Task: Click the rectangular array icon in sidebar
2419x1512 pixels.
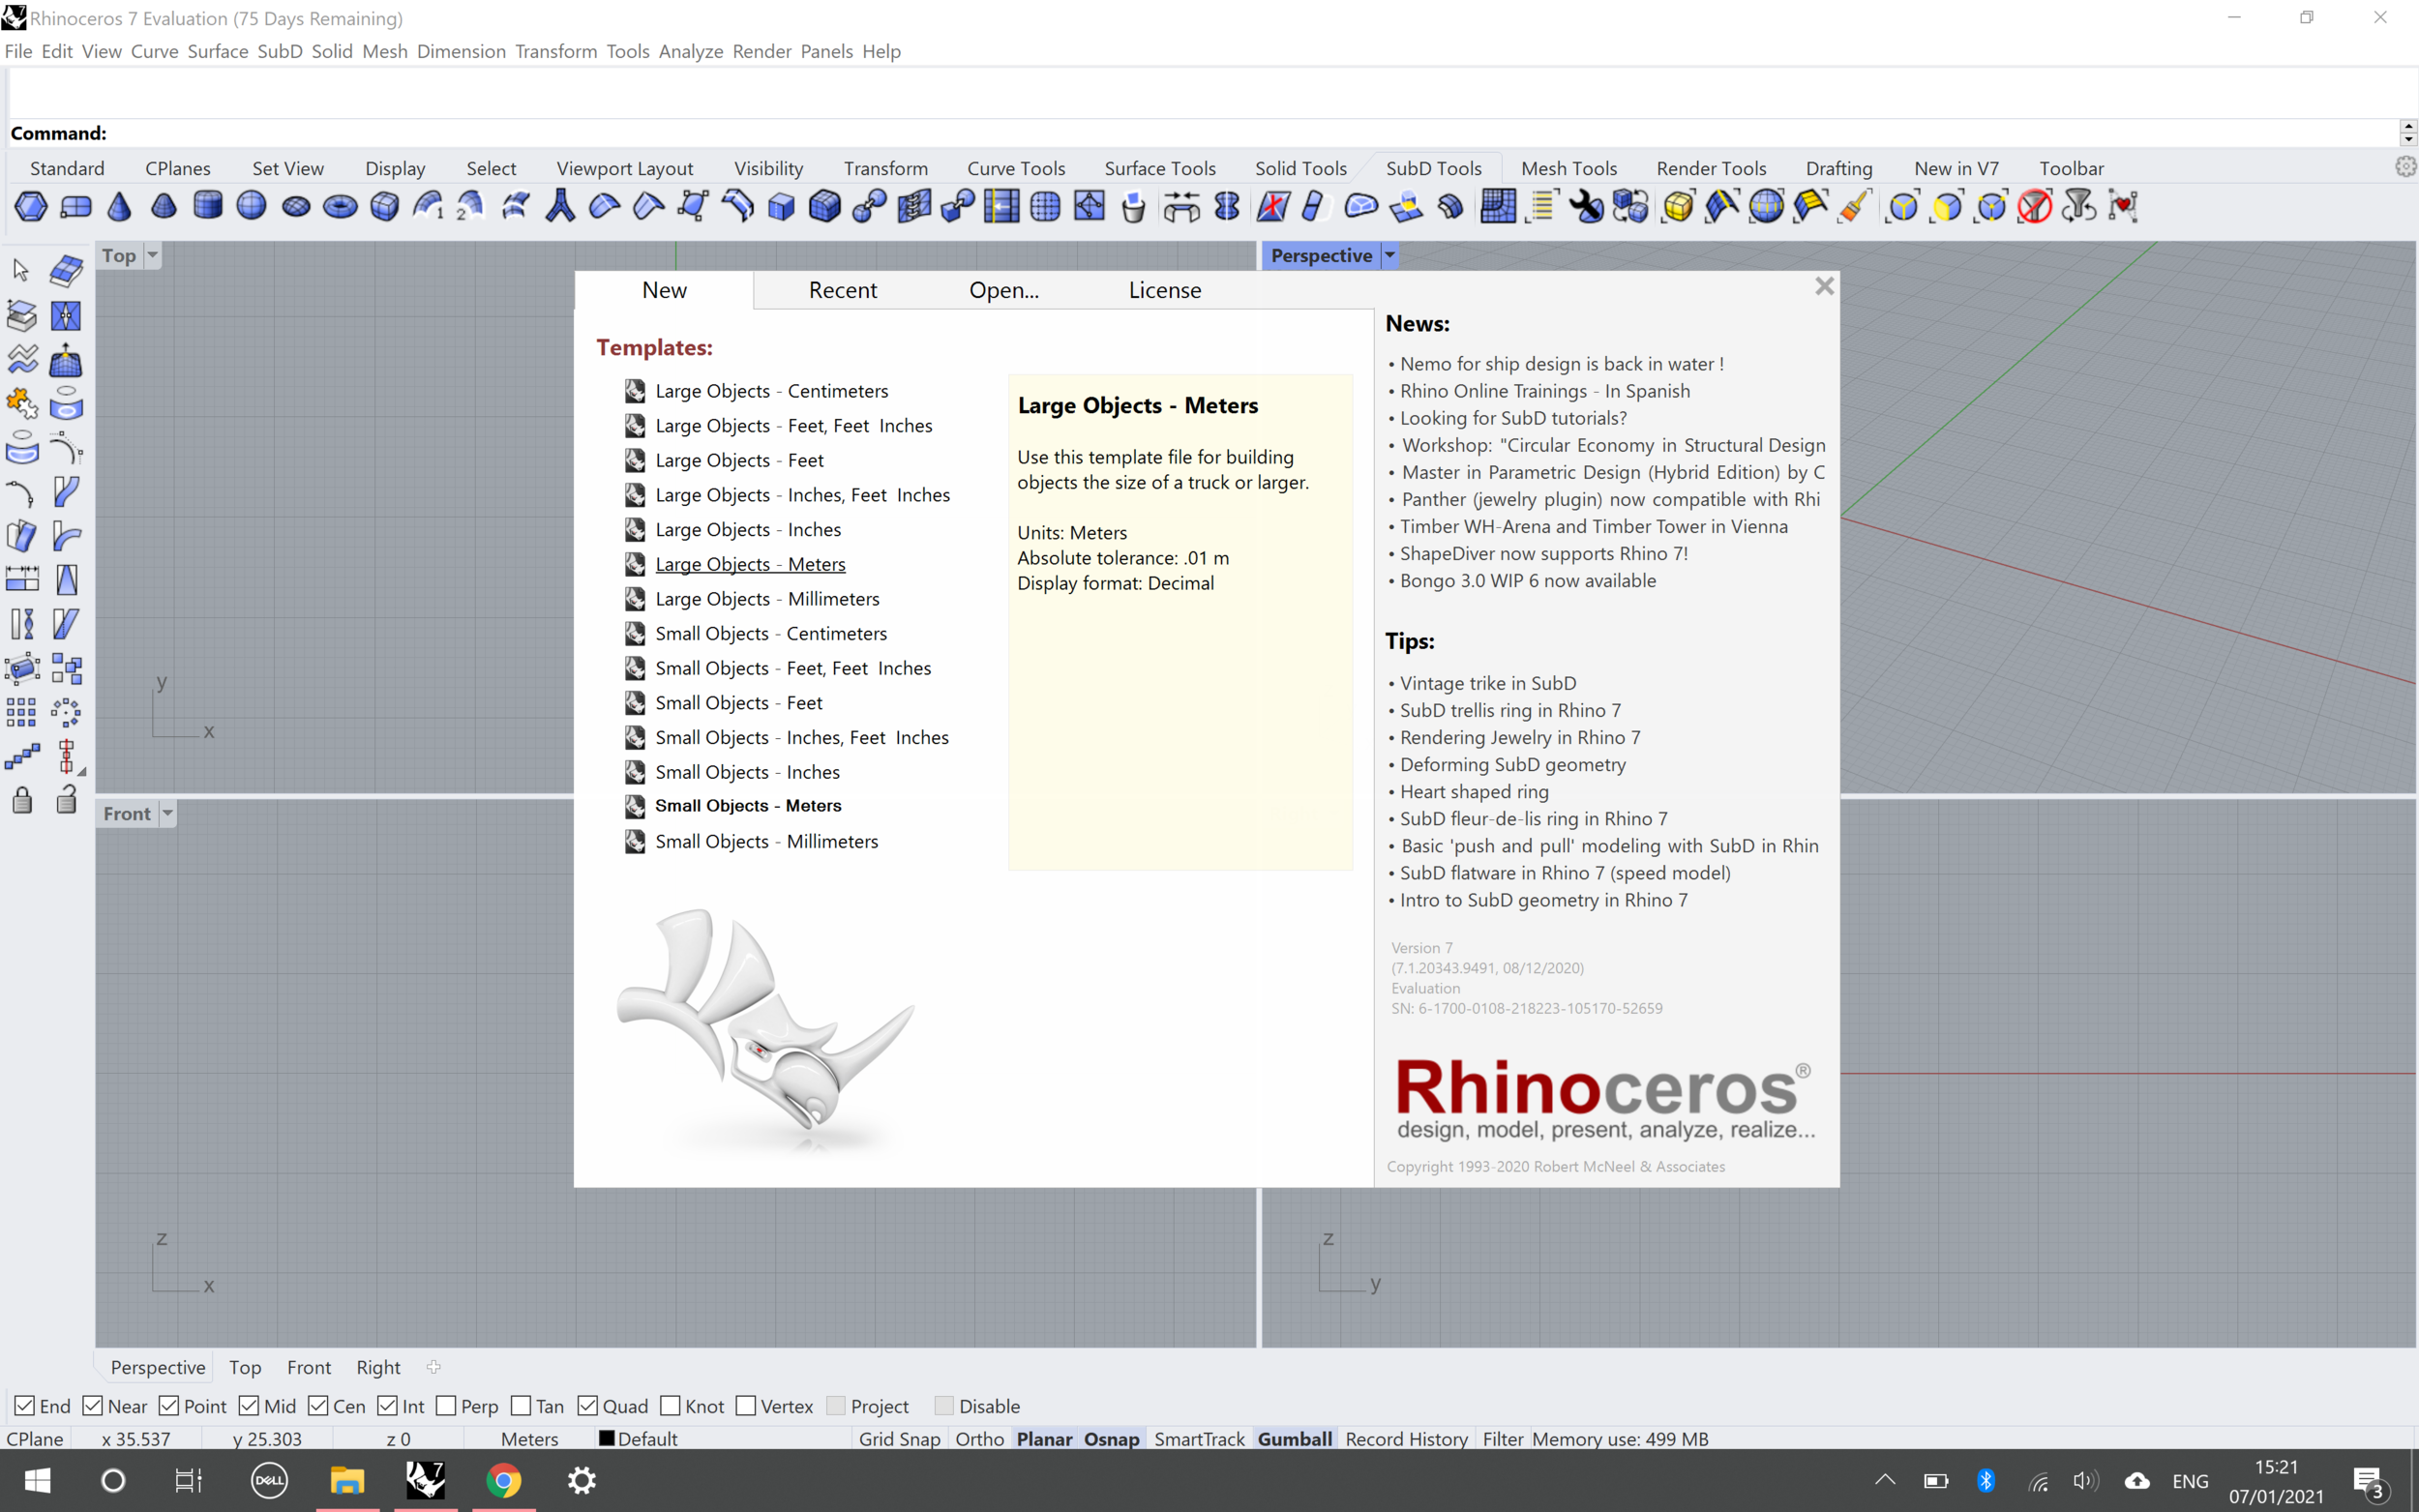Action: [21, 712]
